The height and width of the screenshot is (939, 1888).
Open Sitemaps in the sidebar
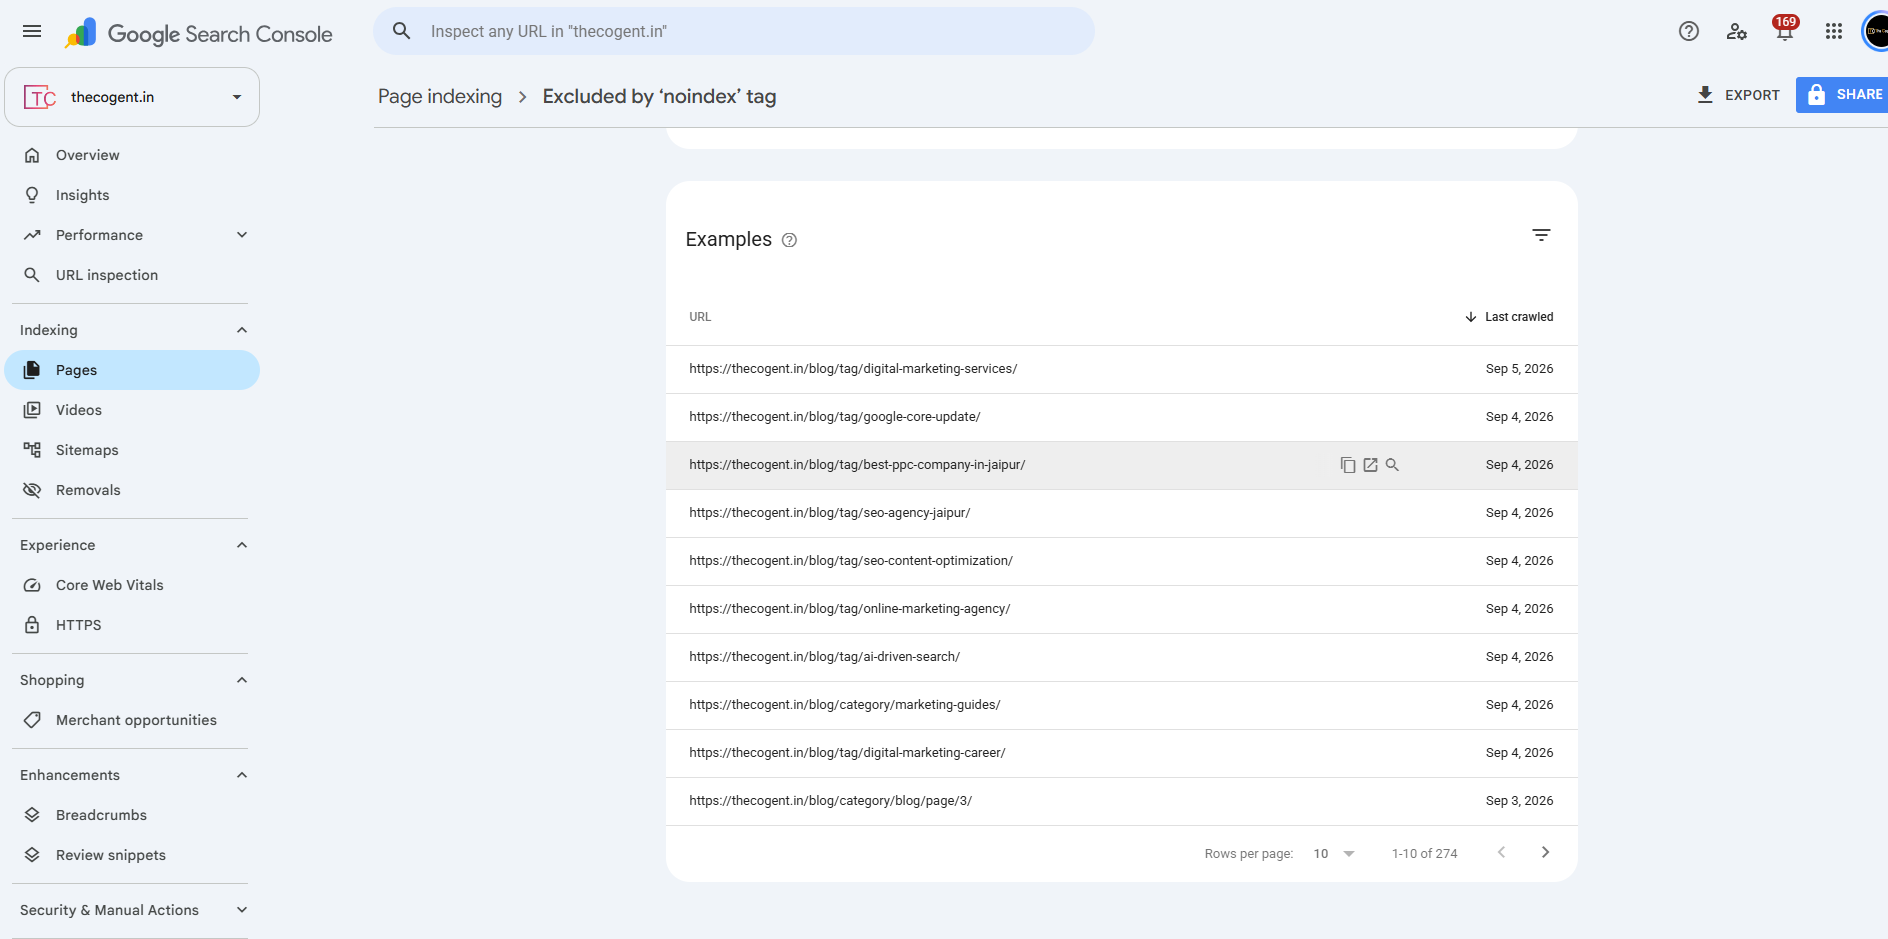132,450
